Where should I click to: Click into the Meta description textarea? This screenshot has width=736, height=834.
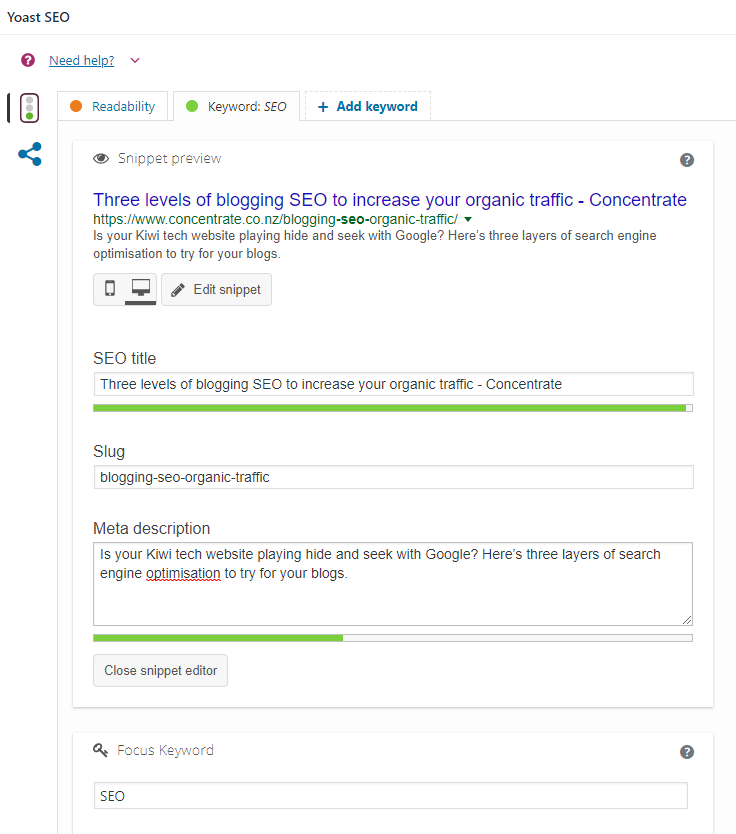point(393,584)
